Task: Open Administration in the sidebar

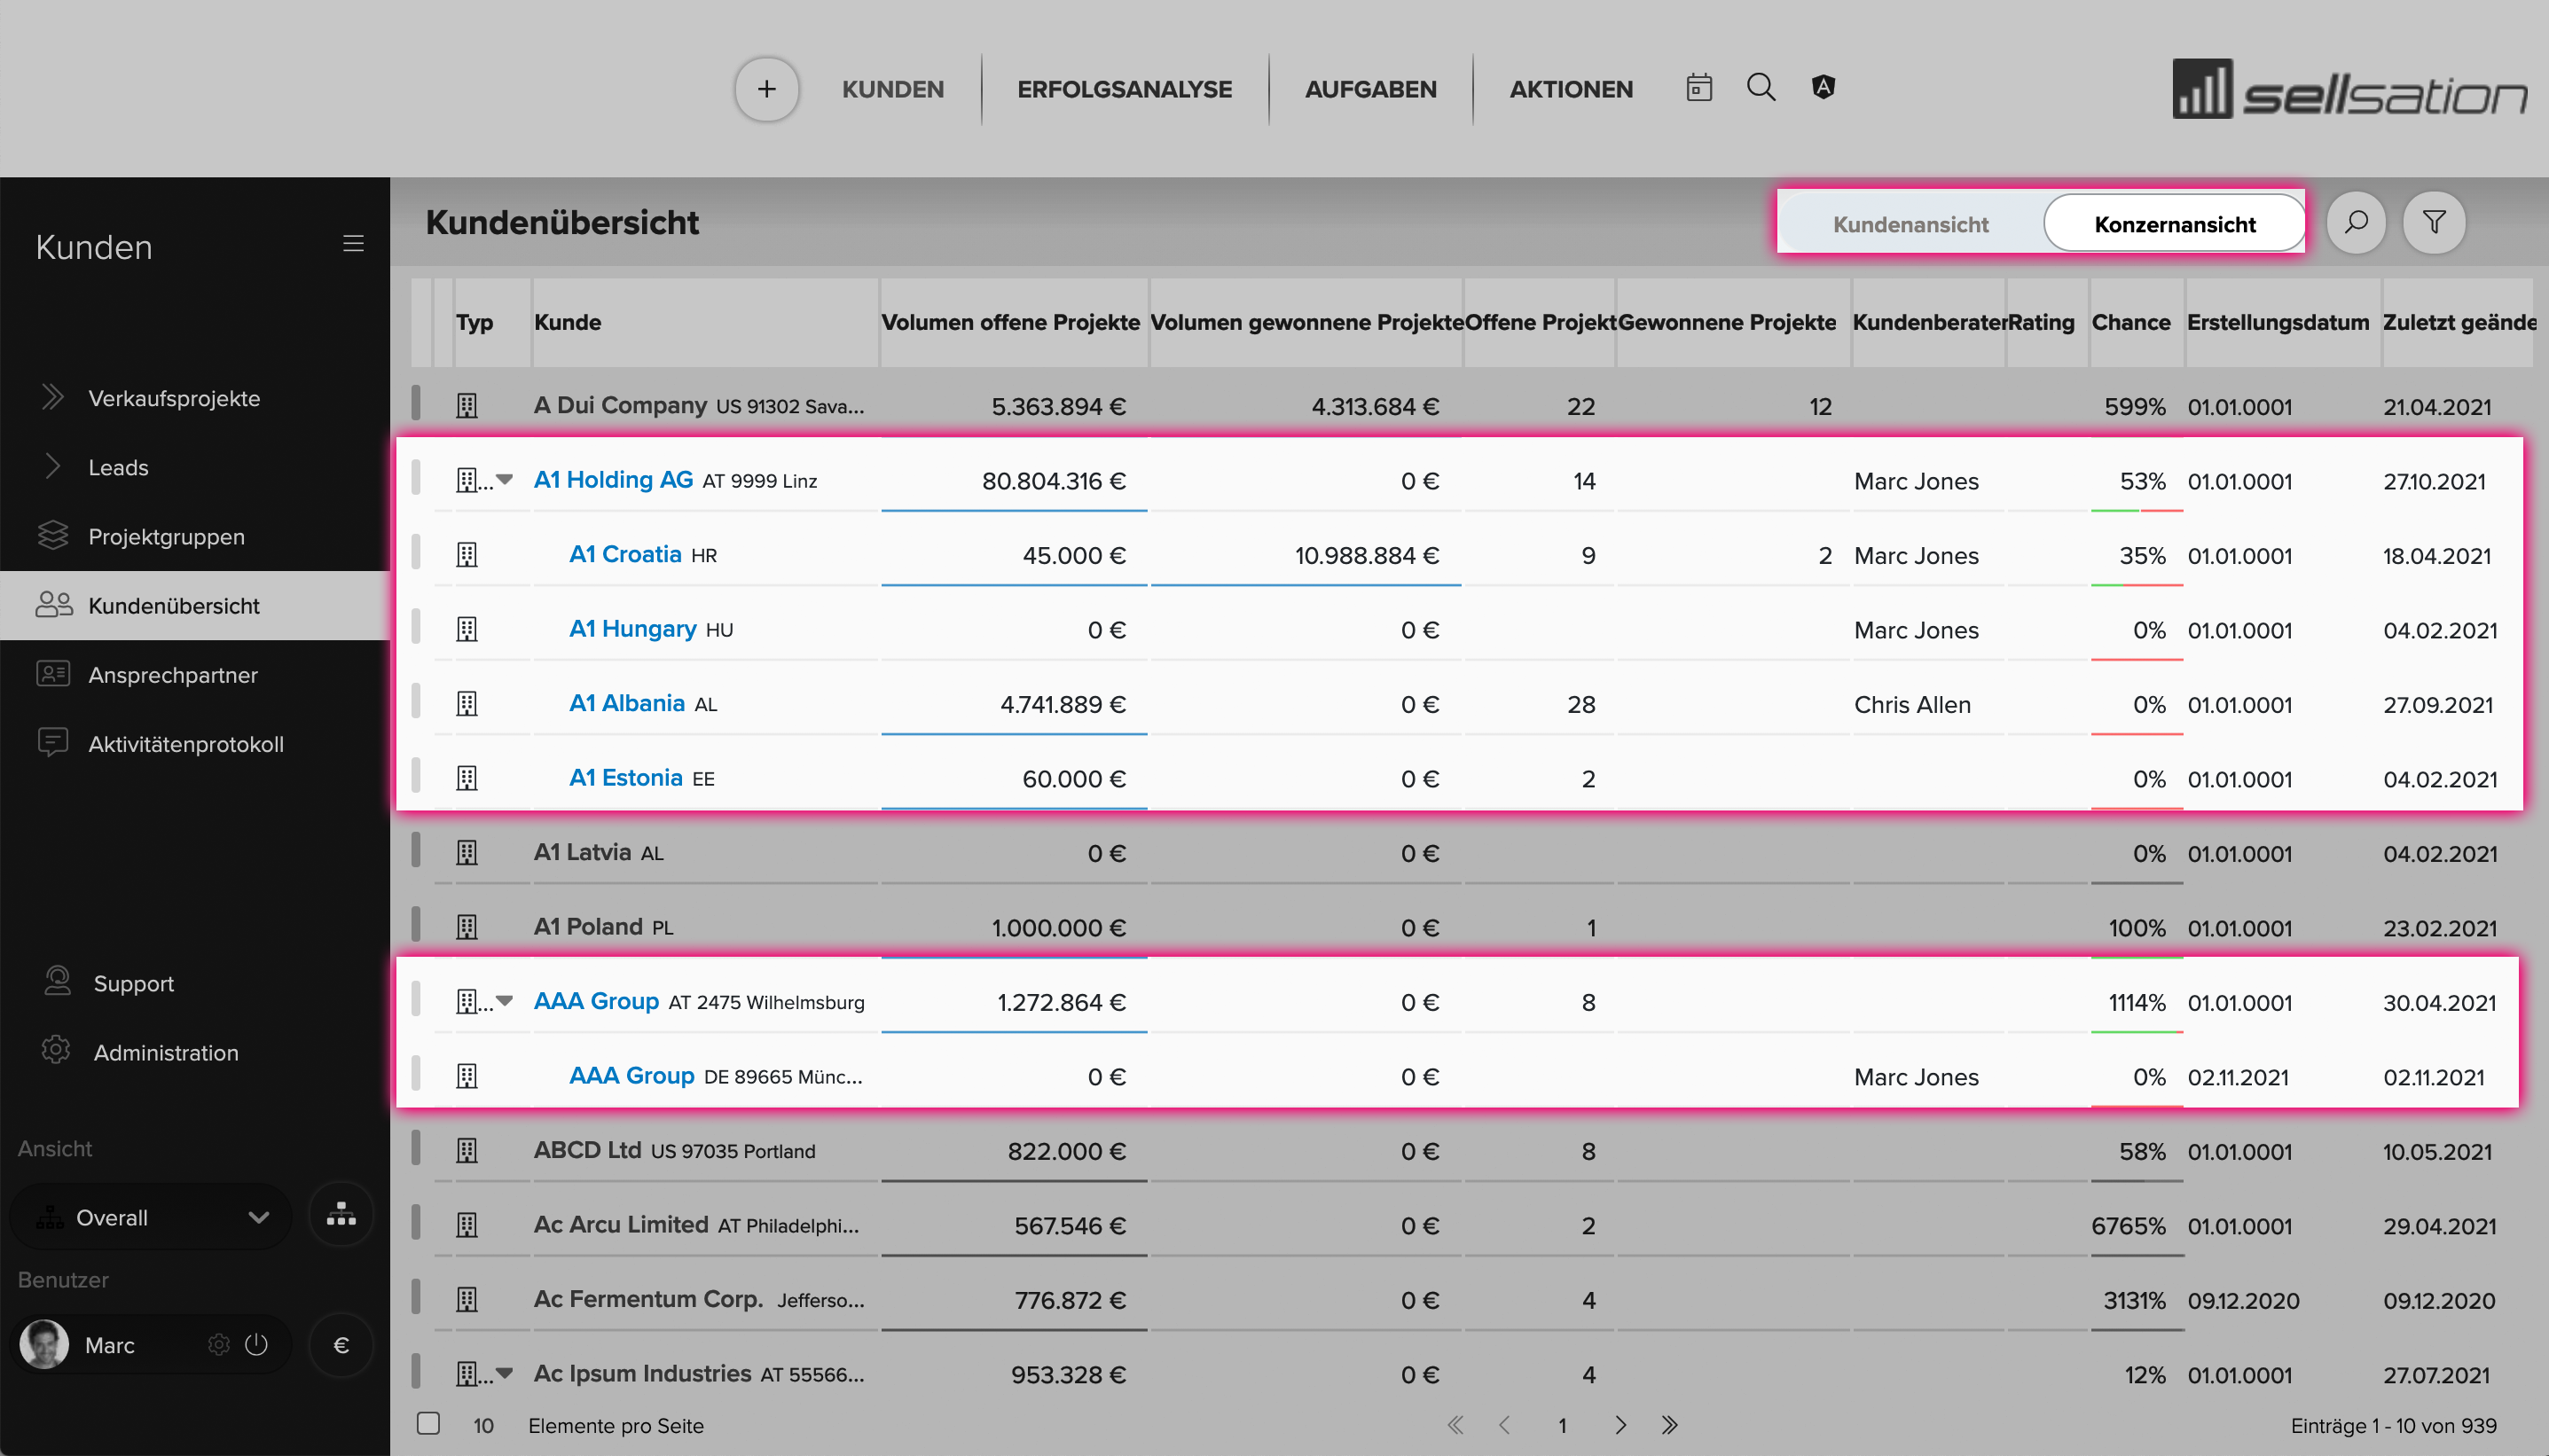Action: (166, 1052)
